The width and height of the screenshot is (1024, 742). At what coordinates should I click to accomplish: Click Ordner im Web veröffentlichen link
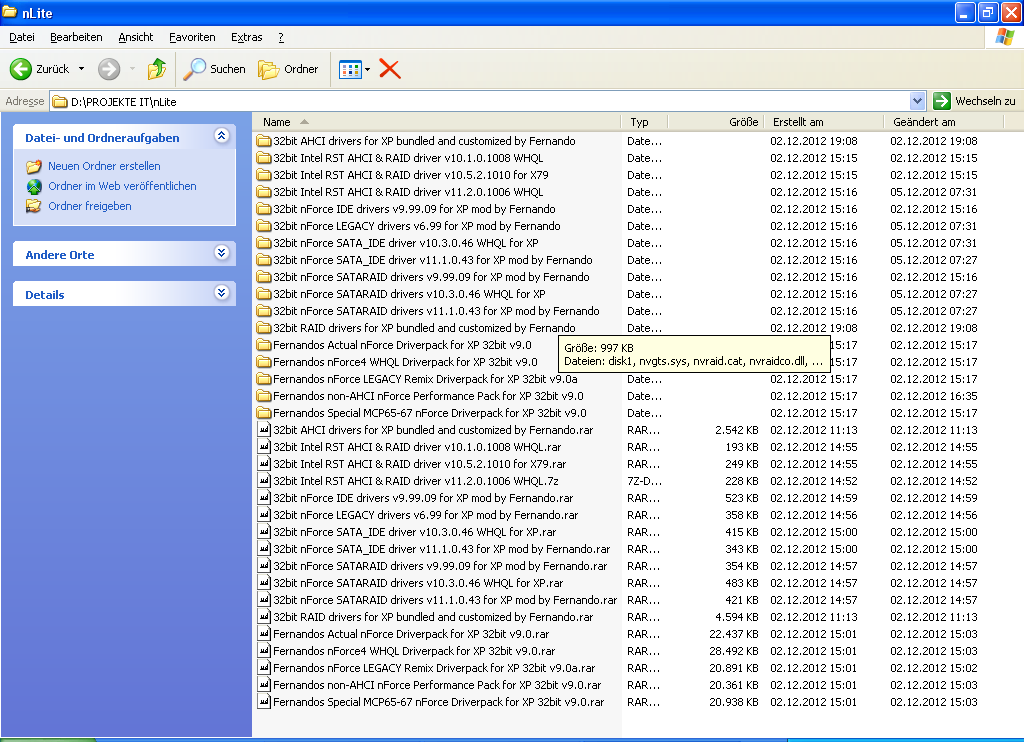click(x=122, y=186)
